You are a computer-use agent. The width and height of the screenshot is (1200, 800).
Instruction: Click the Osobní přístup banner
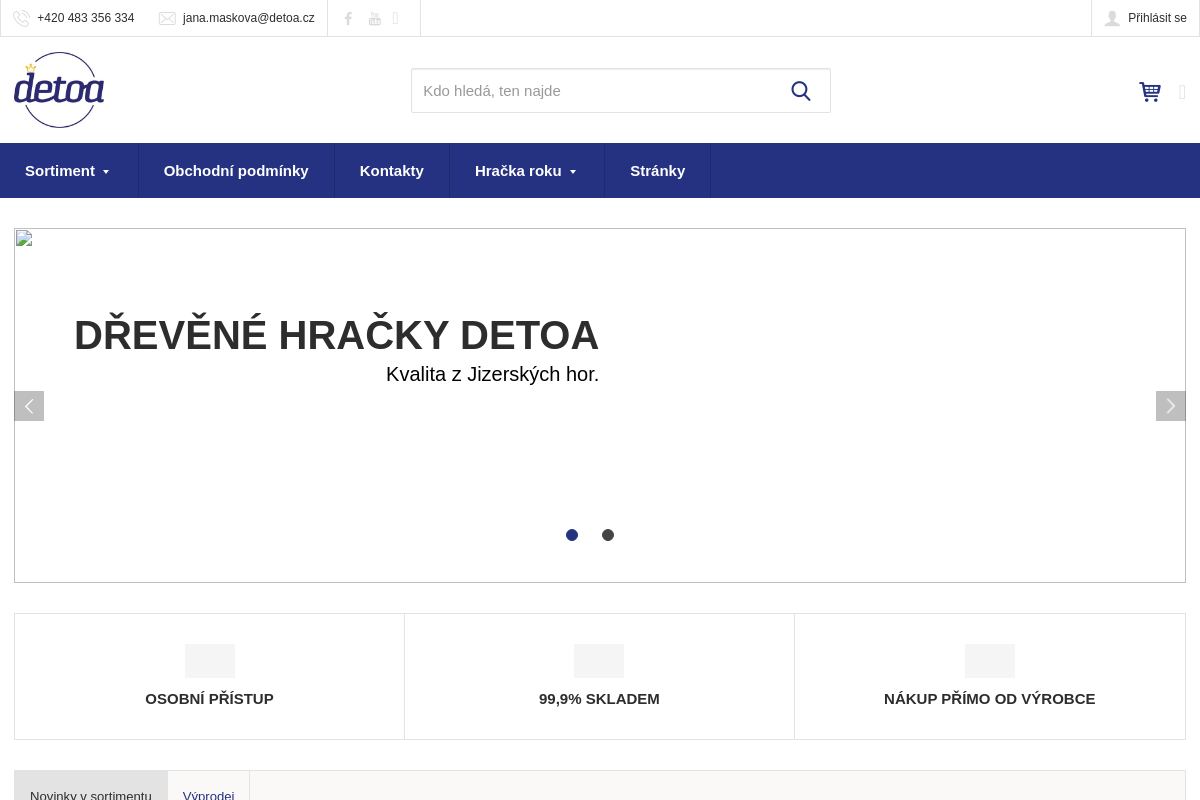tap(209, 677)
